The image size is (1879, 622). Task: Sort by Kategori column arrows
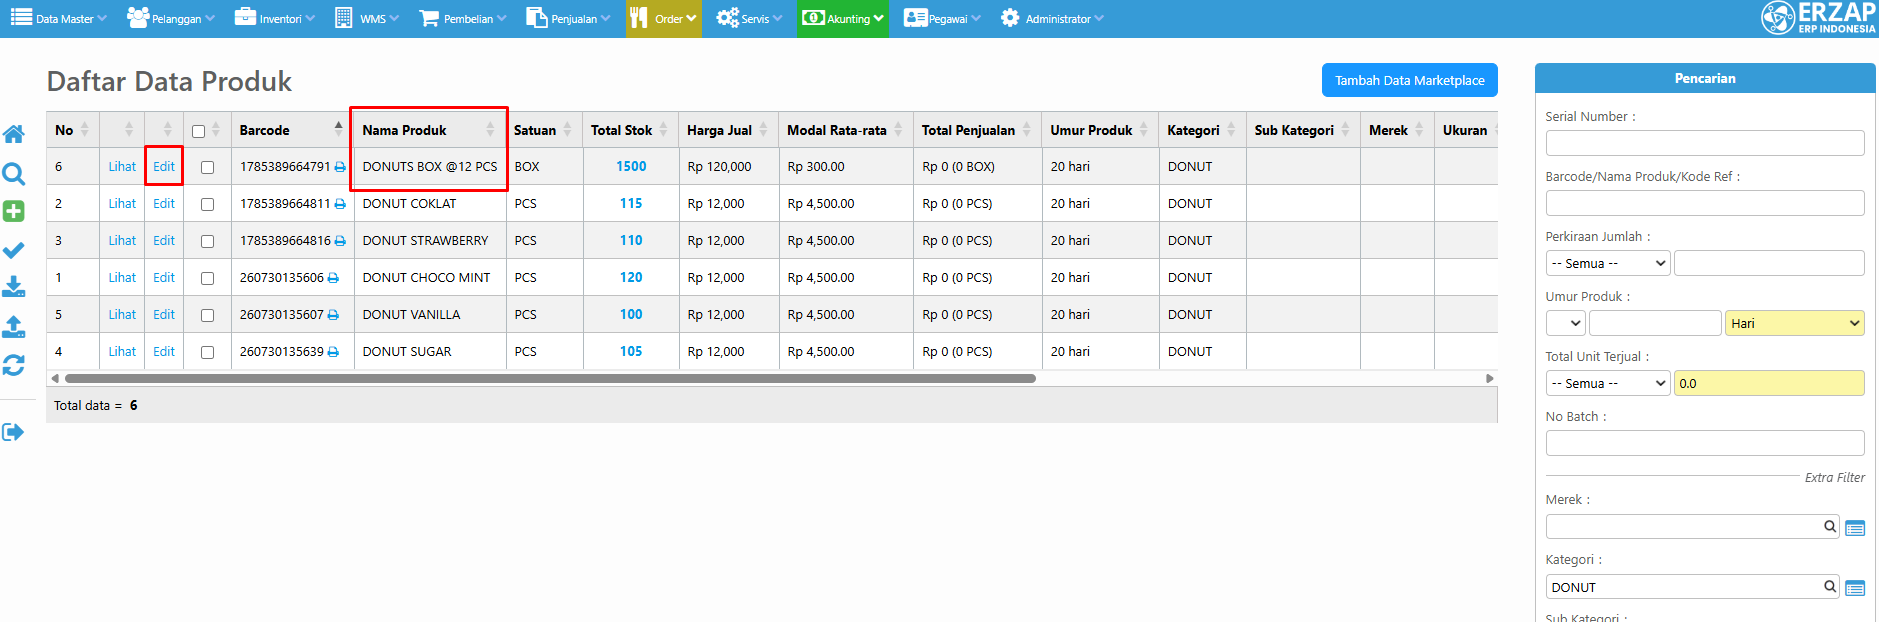tap(1231, 129)
